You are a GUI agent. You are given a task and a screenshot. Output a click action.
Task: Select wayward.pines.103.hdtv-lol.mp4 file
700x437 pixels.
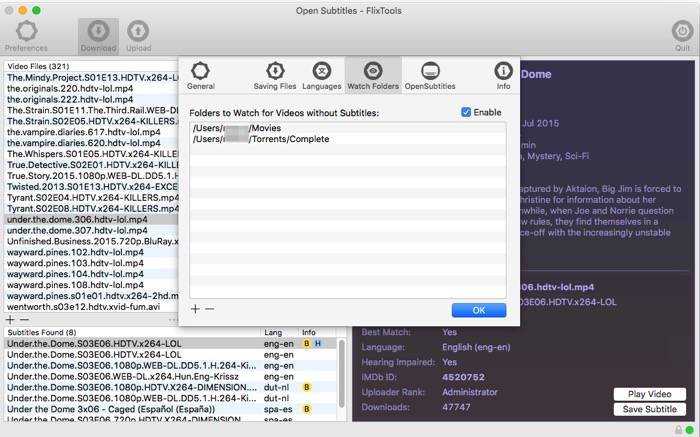pos(92,263)
